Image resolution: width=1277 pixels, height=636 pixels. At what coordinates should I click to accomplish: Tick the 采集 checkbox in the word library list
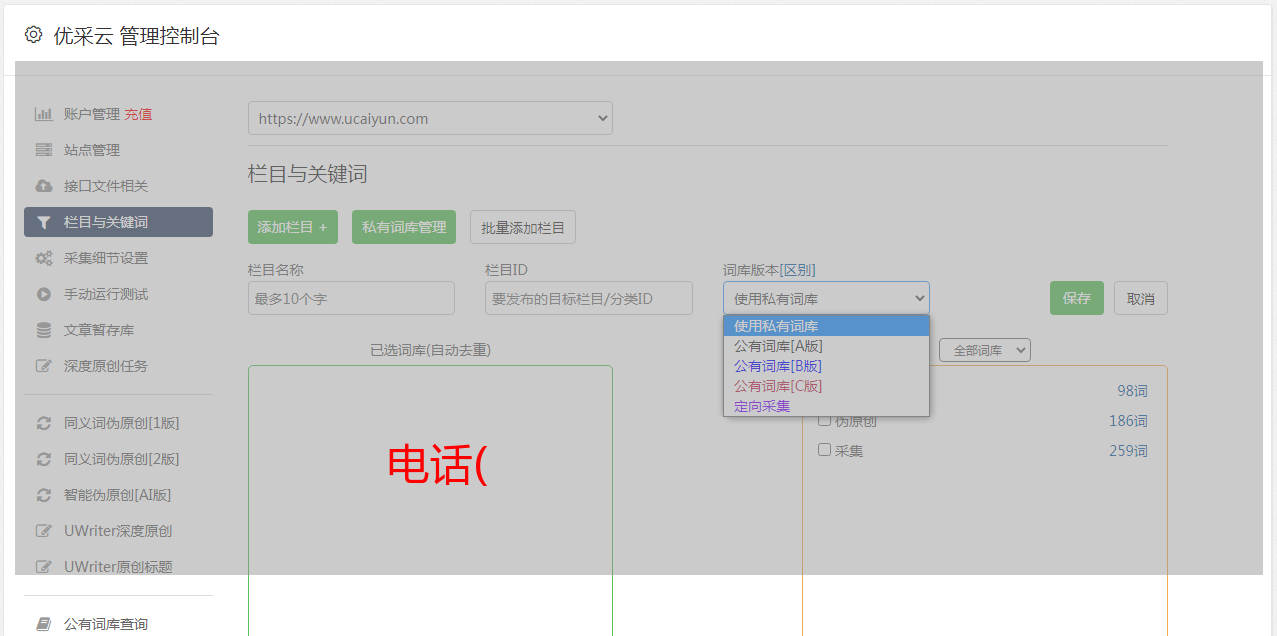pos(825,450)
